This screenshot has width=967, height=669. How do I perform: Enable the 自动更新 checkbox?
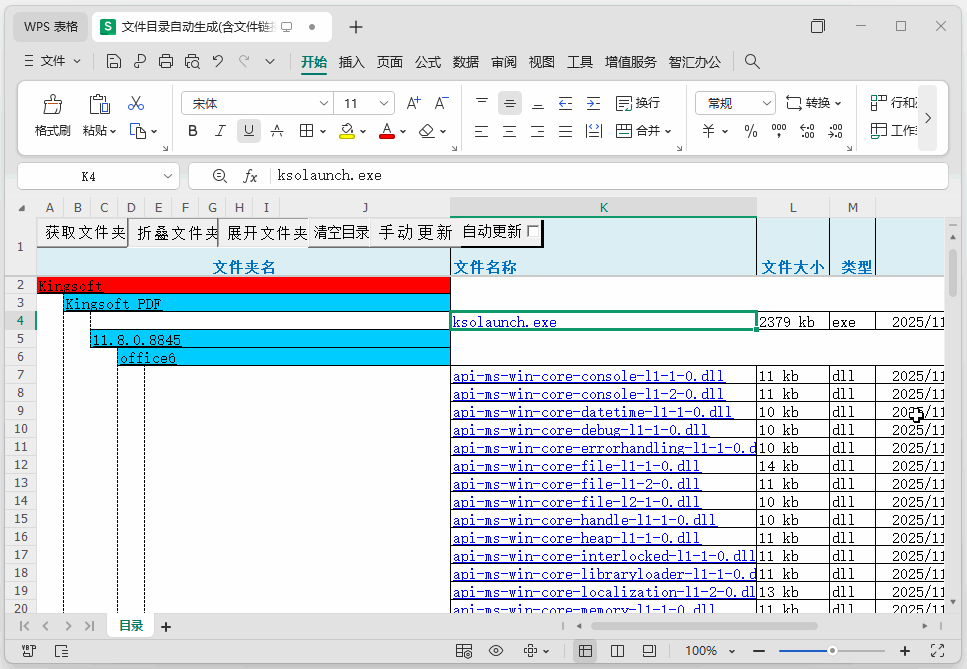[x=533, y=231]
